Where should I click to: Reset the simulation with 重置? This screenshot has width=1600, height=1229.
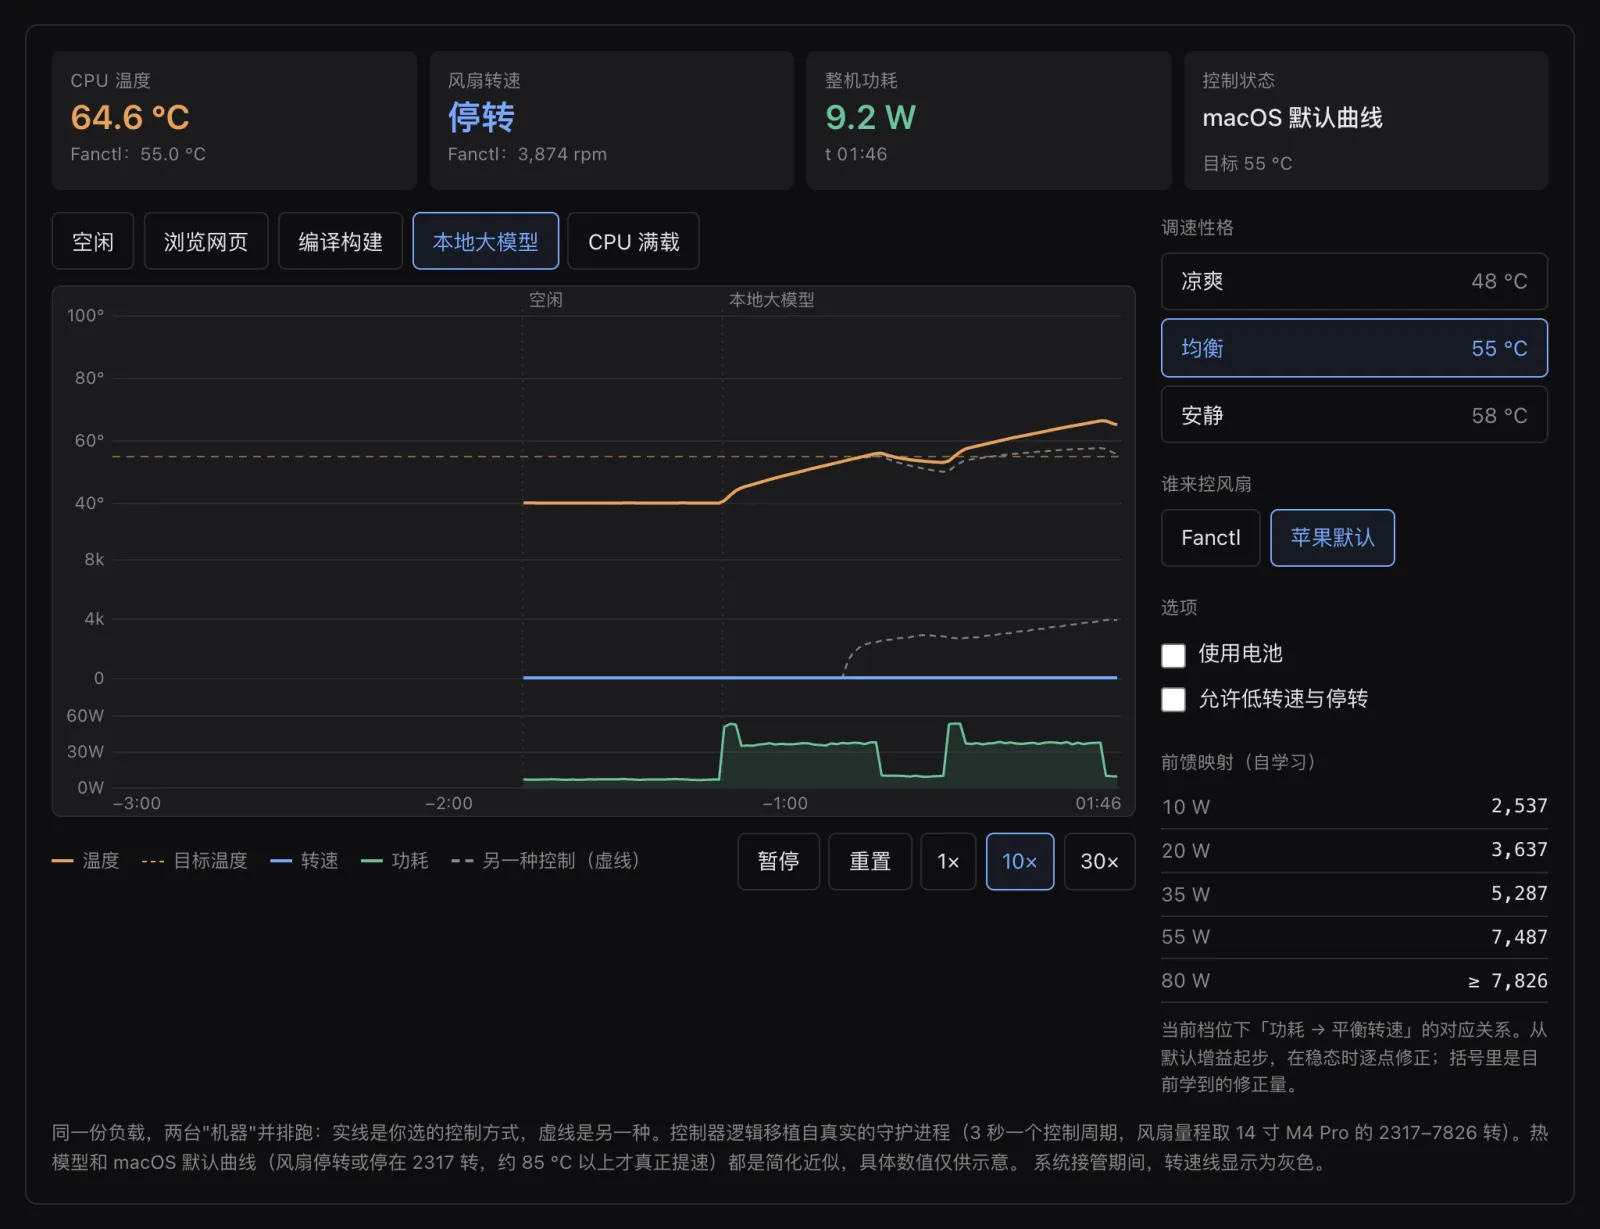[870, 861]
